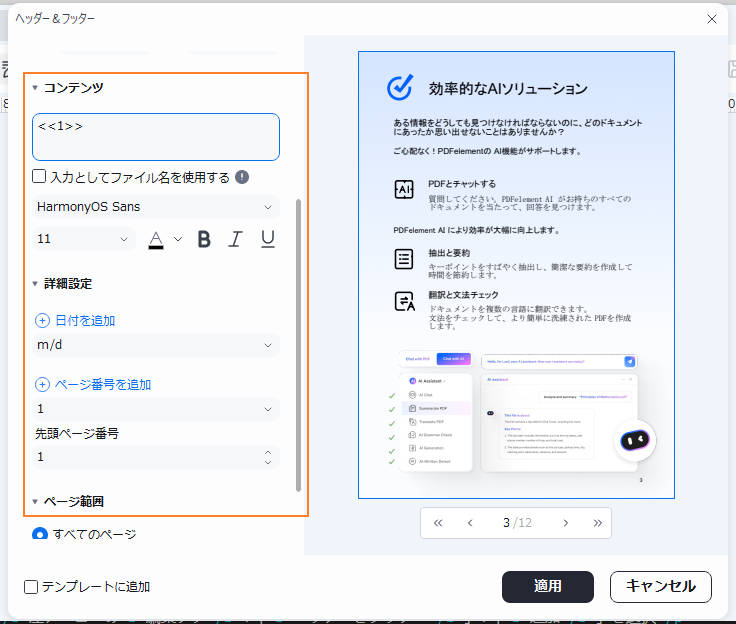This screenshot has height=624, width=736.
Task: Click the settings panel vertical scrollbar
Action: tap(298, 345)
